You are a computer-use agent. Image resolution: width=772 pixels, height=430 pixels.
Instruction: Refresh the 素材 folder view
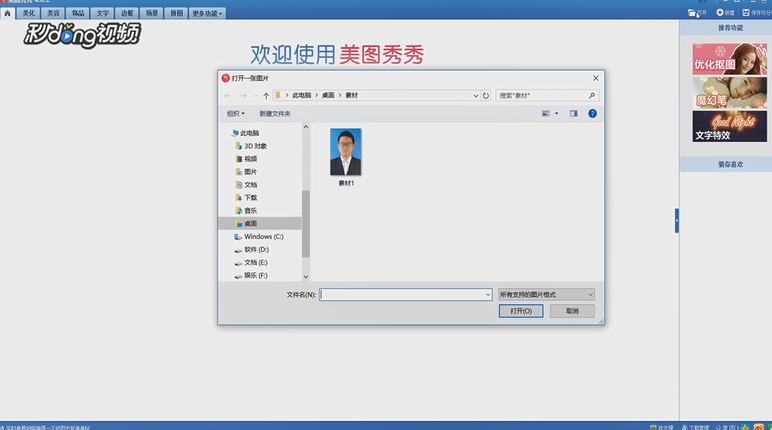coord(486,96)
